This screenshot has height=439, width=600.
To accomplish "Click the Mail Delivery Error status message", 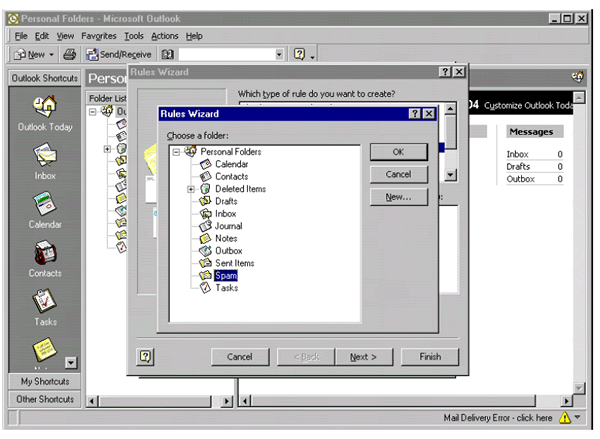I will [x=498, y=418].
